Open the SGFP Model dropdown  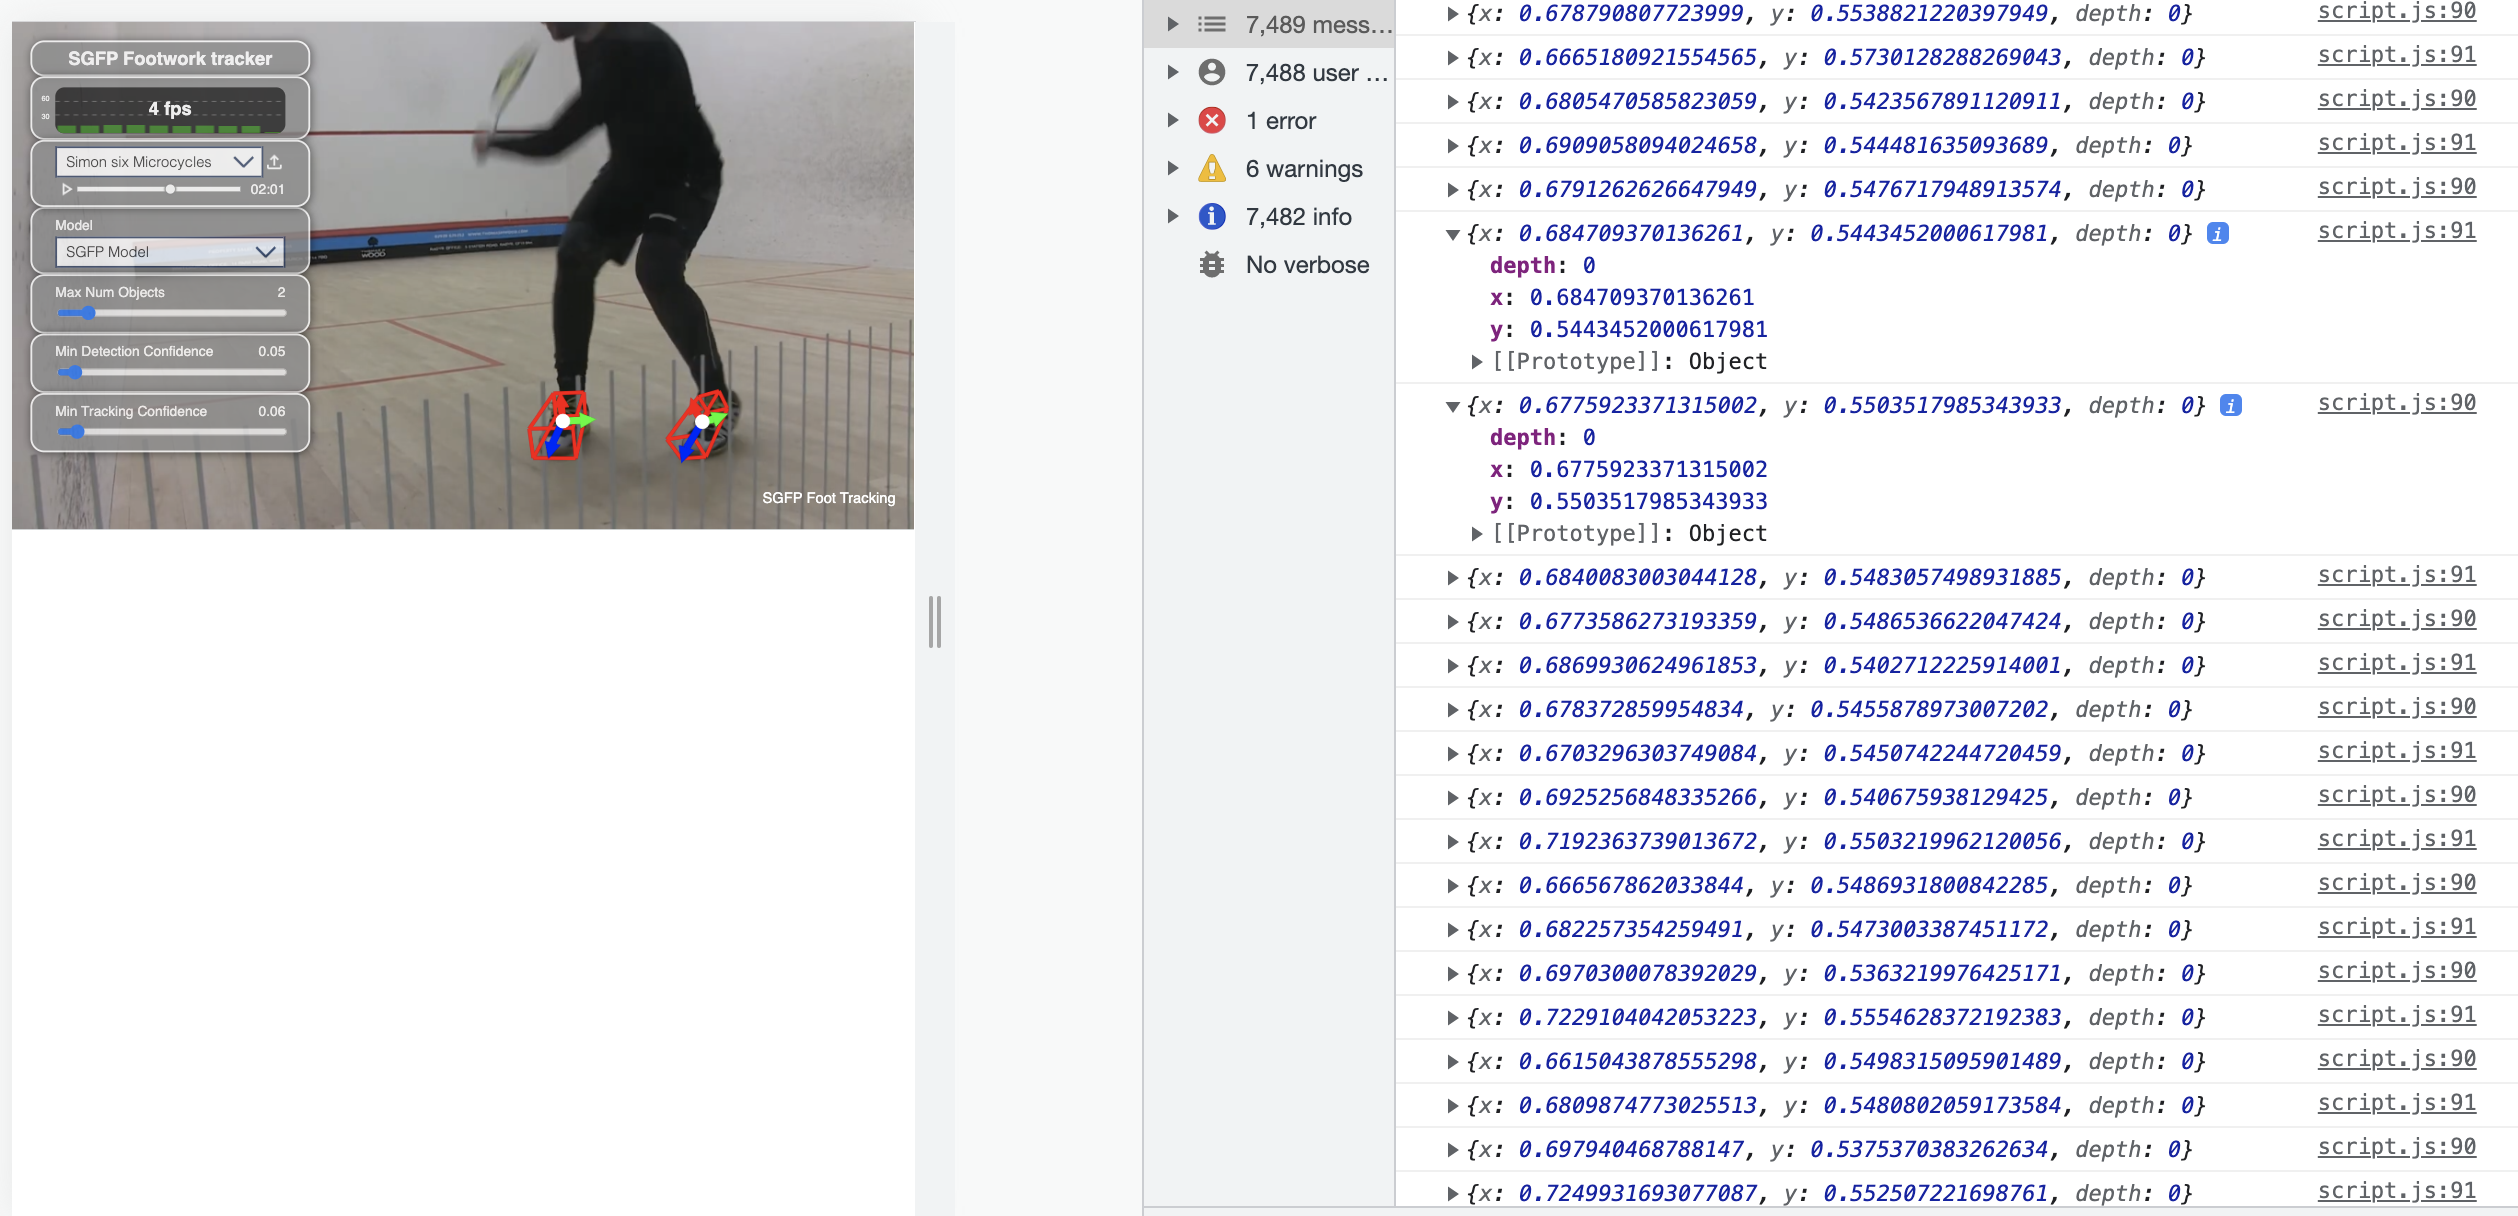(169, 252)
